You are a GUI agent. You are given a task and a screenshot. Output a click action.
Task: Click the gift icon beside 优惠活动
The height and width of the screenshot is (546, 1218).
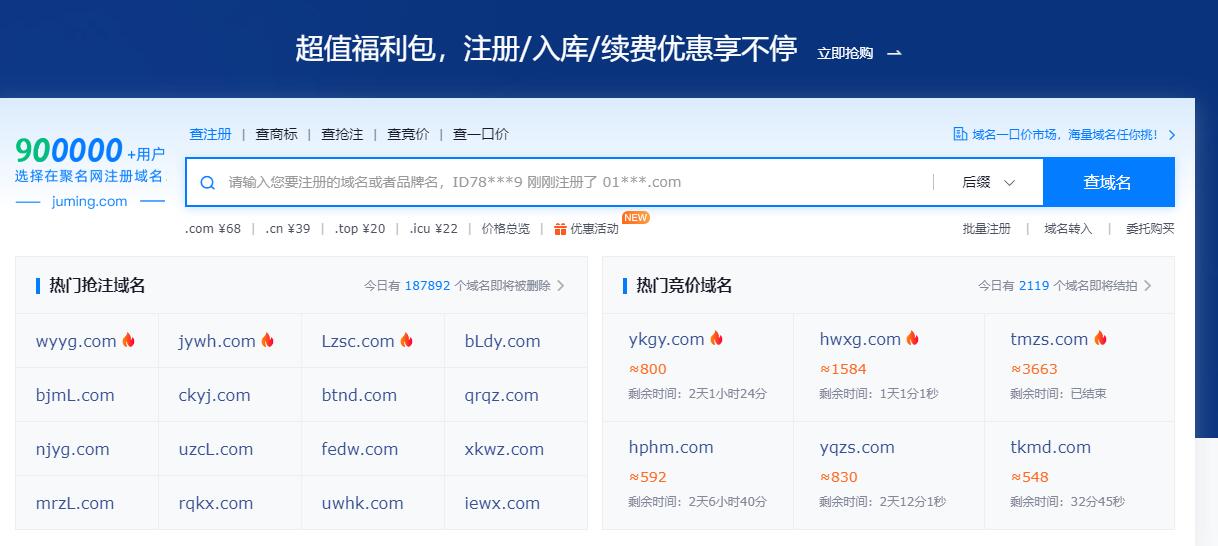[560, 229]
